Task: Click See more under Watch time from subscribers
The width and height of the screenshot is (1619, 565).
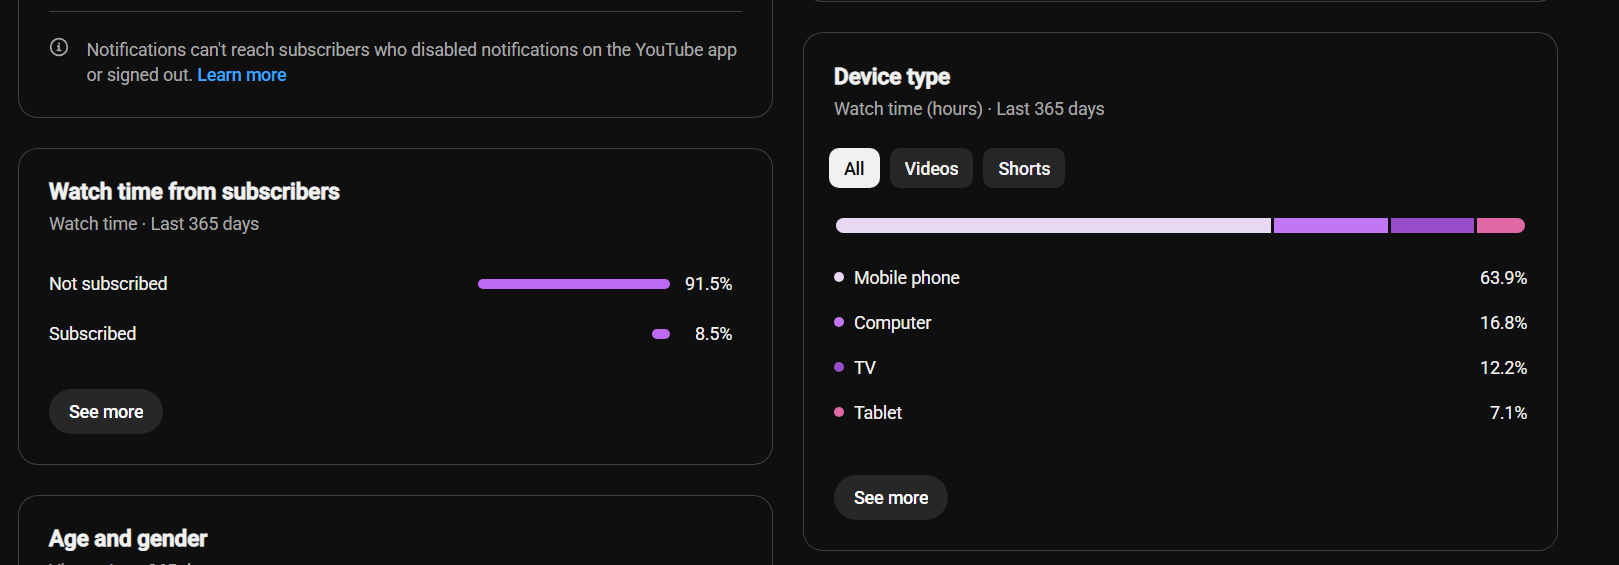Action: click(x=106, y=411)
